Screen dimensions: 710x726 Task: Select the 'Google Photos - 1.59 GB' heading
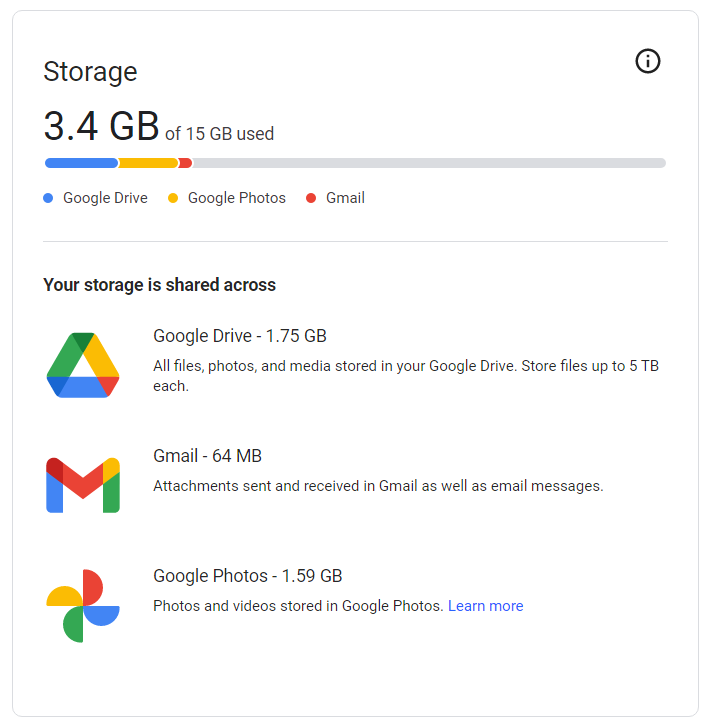tap(247, 576)
